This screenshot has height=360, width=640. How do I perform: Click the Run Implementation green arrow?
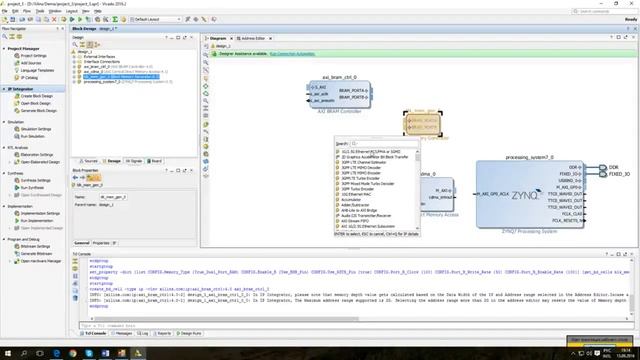pyautogui.click(x=17, y=221)
